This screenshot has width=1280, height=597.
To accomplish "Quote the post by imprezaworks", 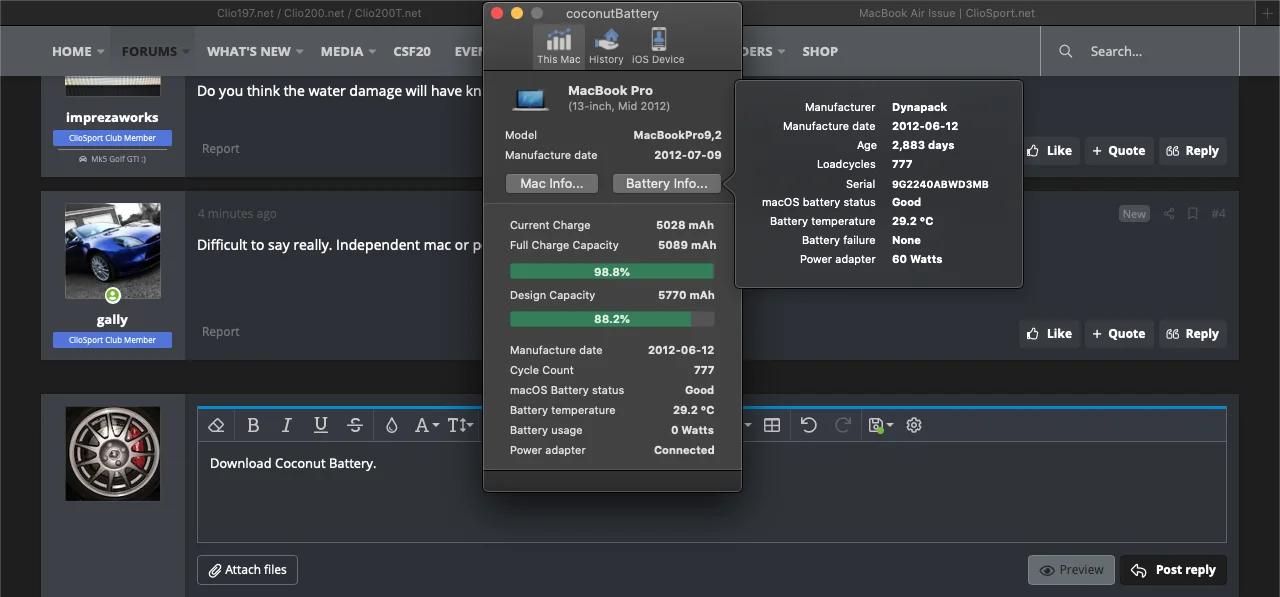I will (1119, 151).
